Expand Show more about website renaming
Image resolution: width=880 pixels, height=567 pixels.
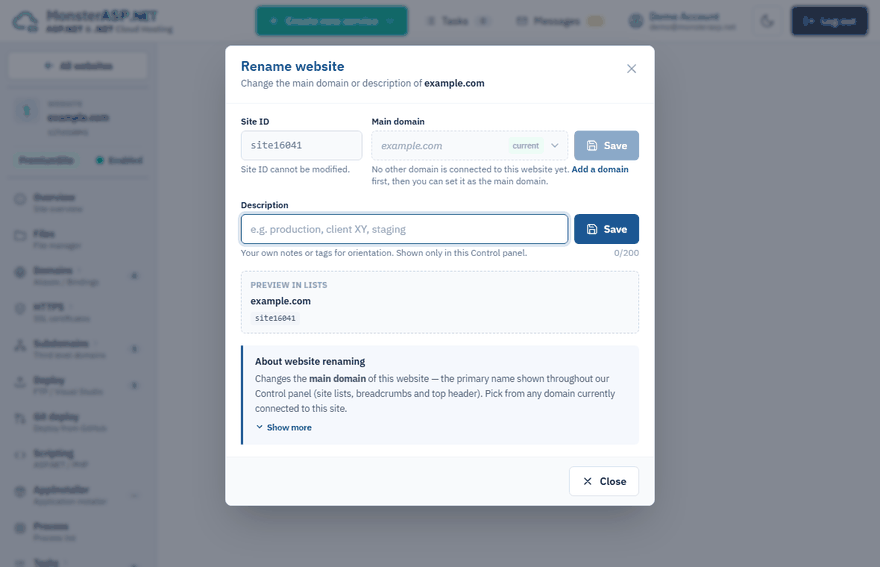tap(283, 427)
